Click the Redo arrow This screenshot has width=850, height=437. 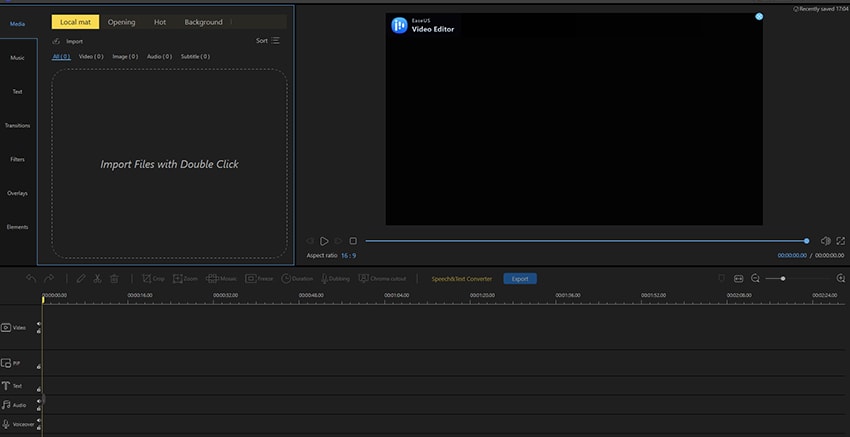[49, 278]
